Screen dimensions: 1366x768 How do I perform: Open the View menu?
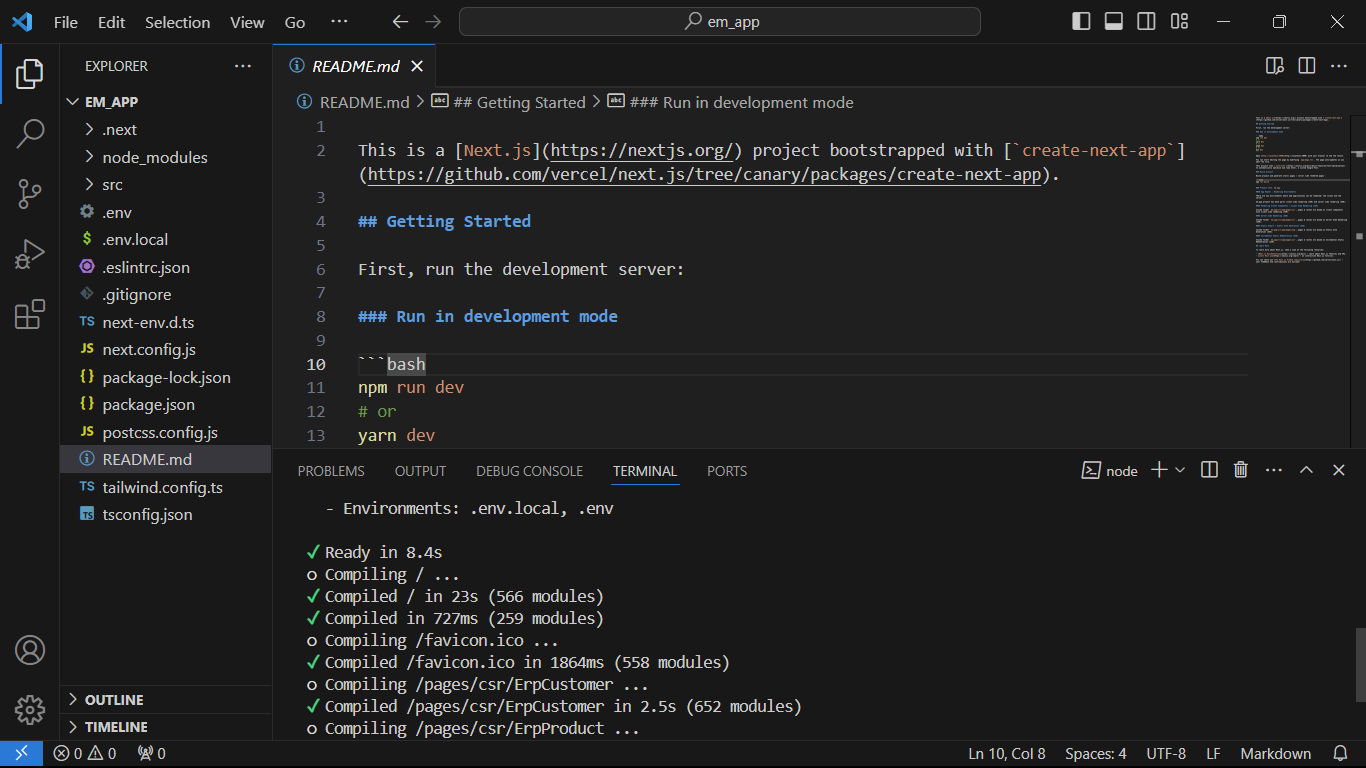[x=247, y=22]
